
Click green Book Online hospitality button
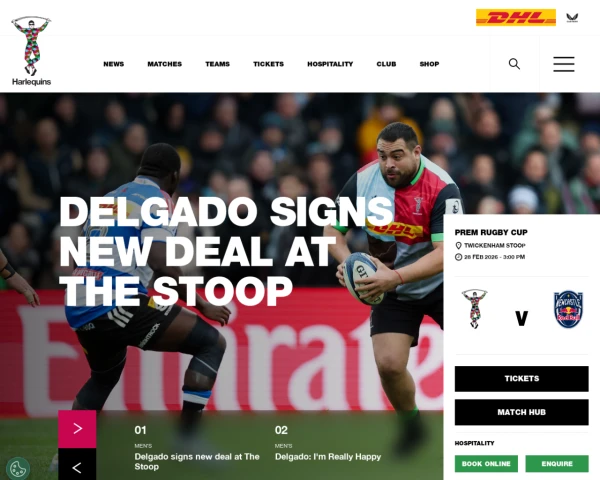(486, 464)
